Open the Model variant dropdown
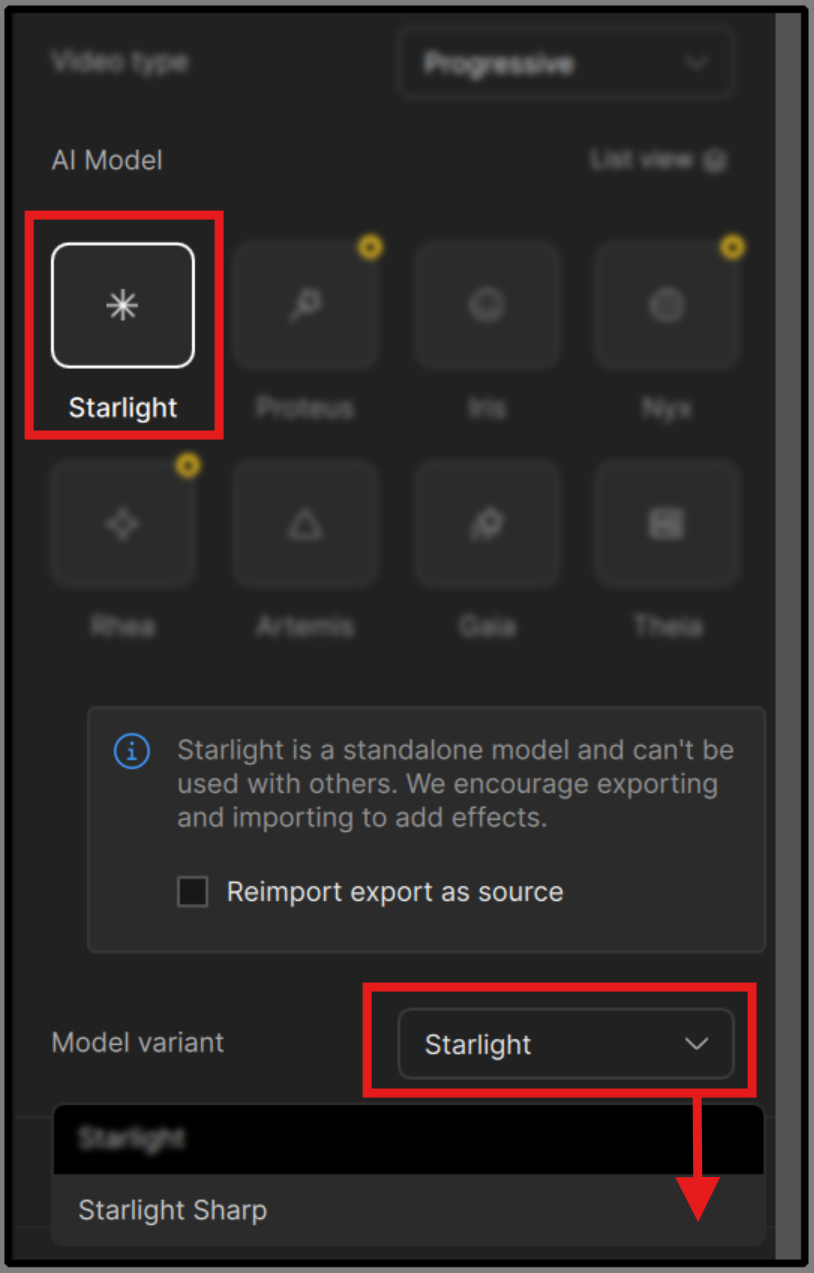 coord(565,1044)
